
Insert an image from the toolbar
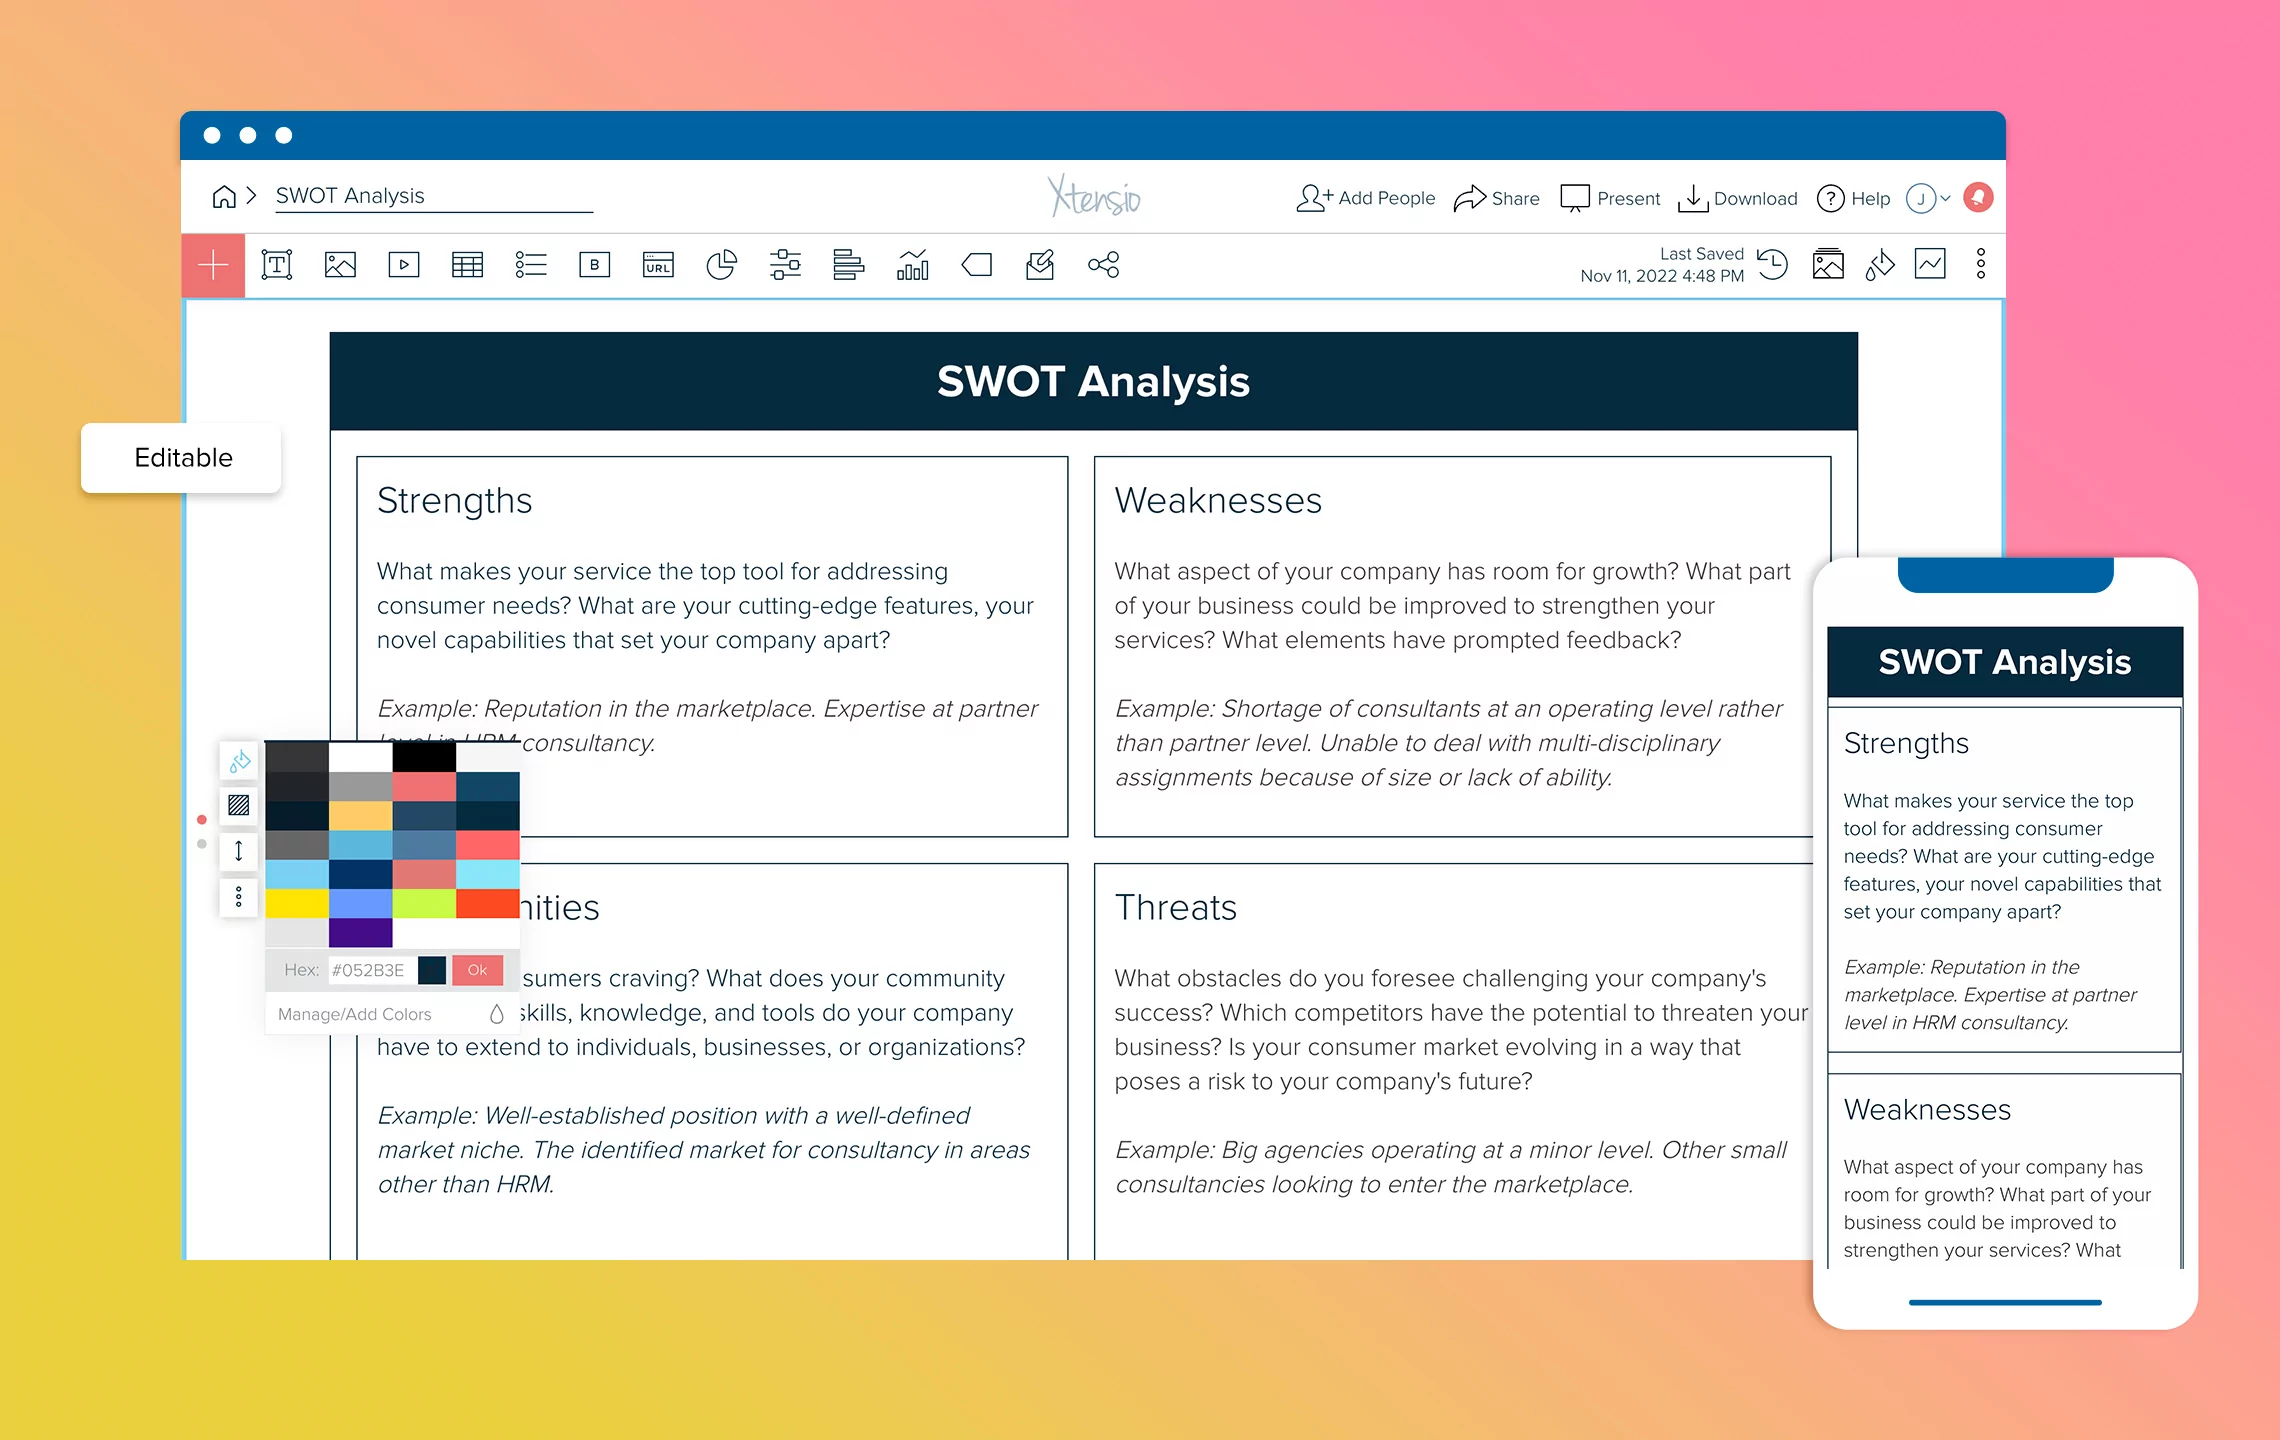(x=340, y=264)
